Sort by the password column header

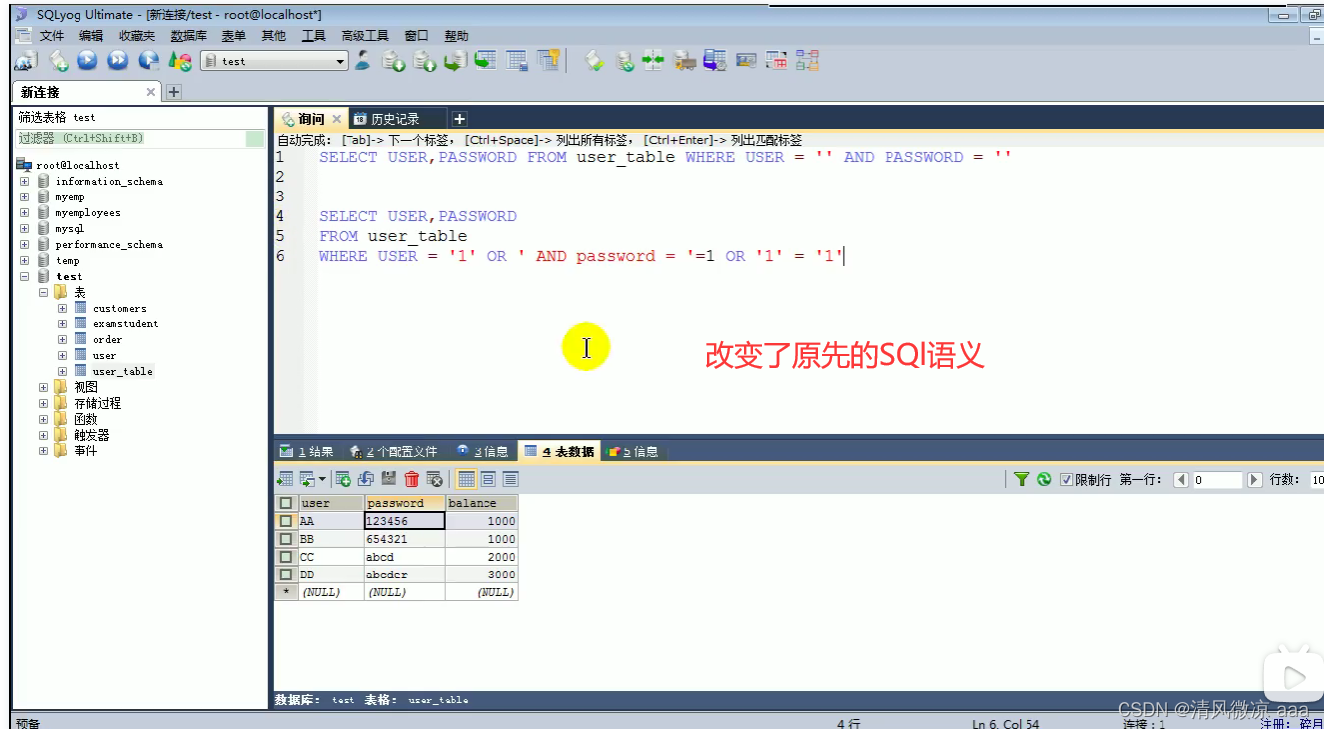pos(405,503)
